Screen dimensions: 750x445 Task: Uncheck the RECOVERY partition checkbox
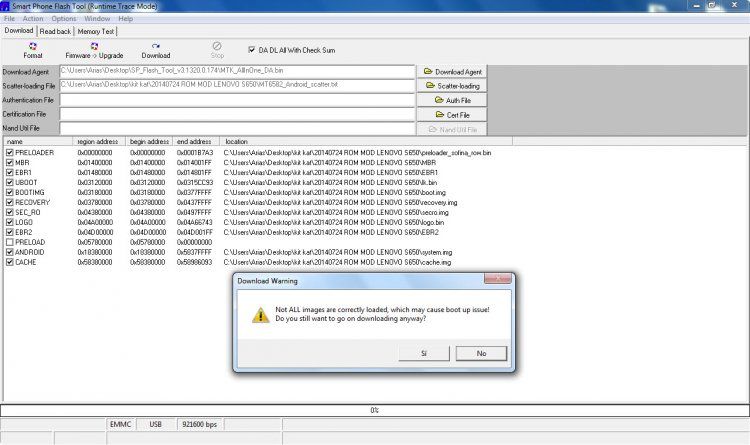(x=10, y=202)
